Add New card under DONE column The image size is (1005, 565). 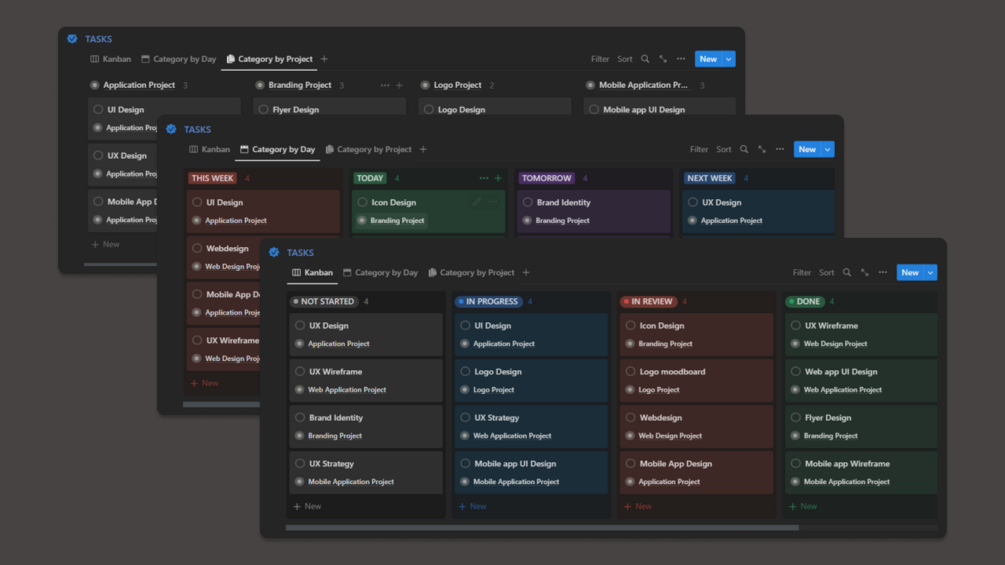(x=803, y=506)
